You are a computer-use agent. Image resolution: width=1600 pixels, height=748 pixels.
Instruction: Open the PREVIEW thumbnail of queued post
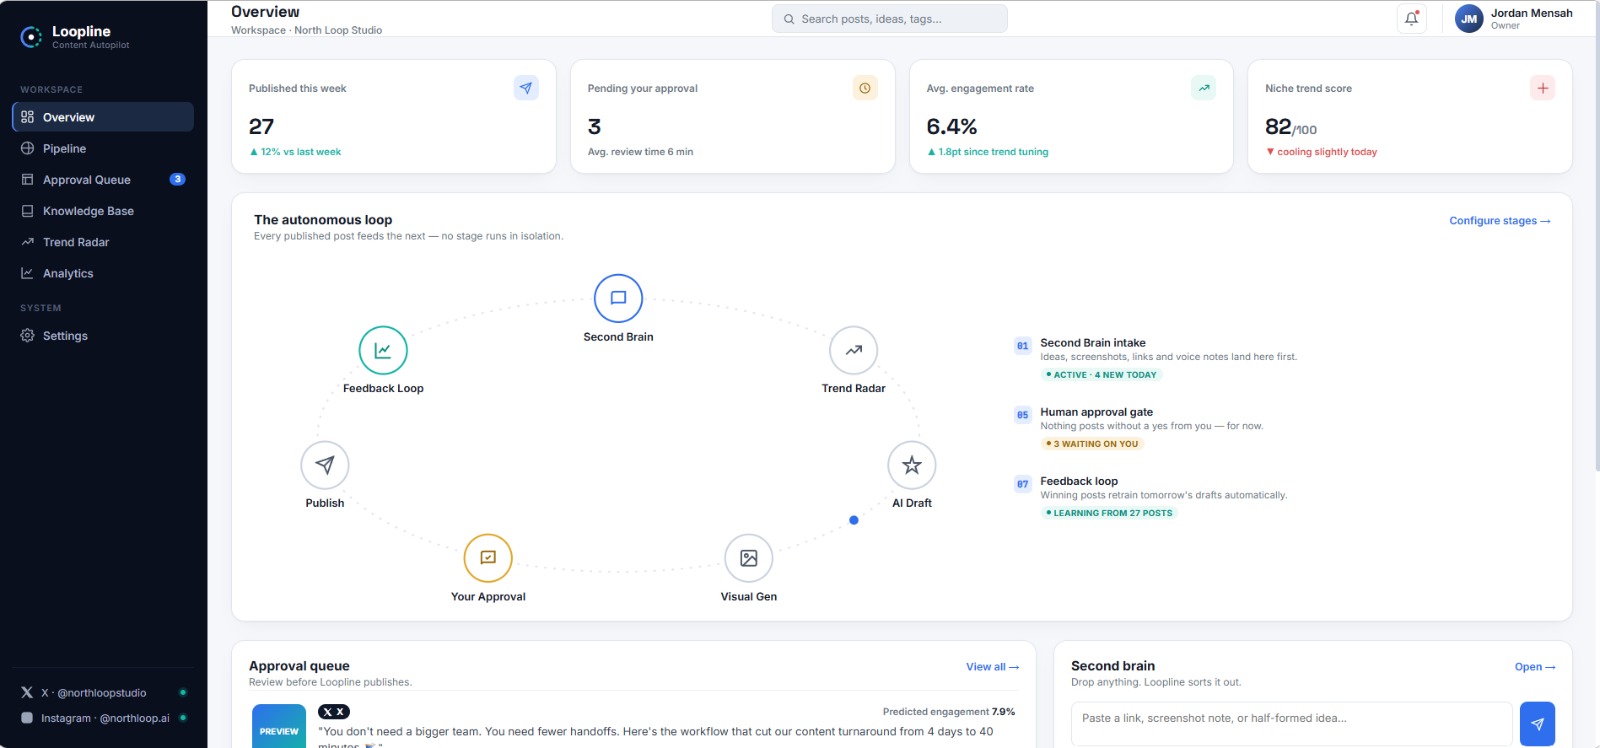pyautogui.click(x=279, y=726)
